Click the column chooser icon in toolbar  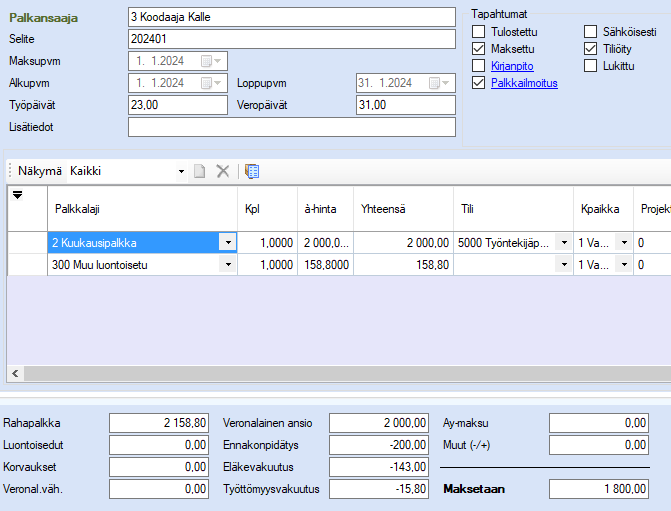(x=252, y=171)
